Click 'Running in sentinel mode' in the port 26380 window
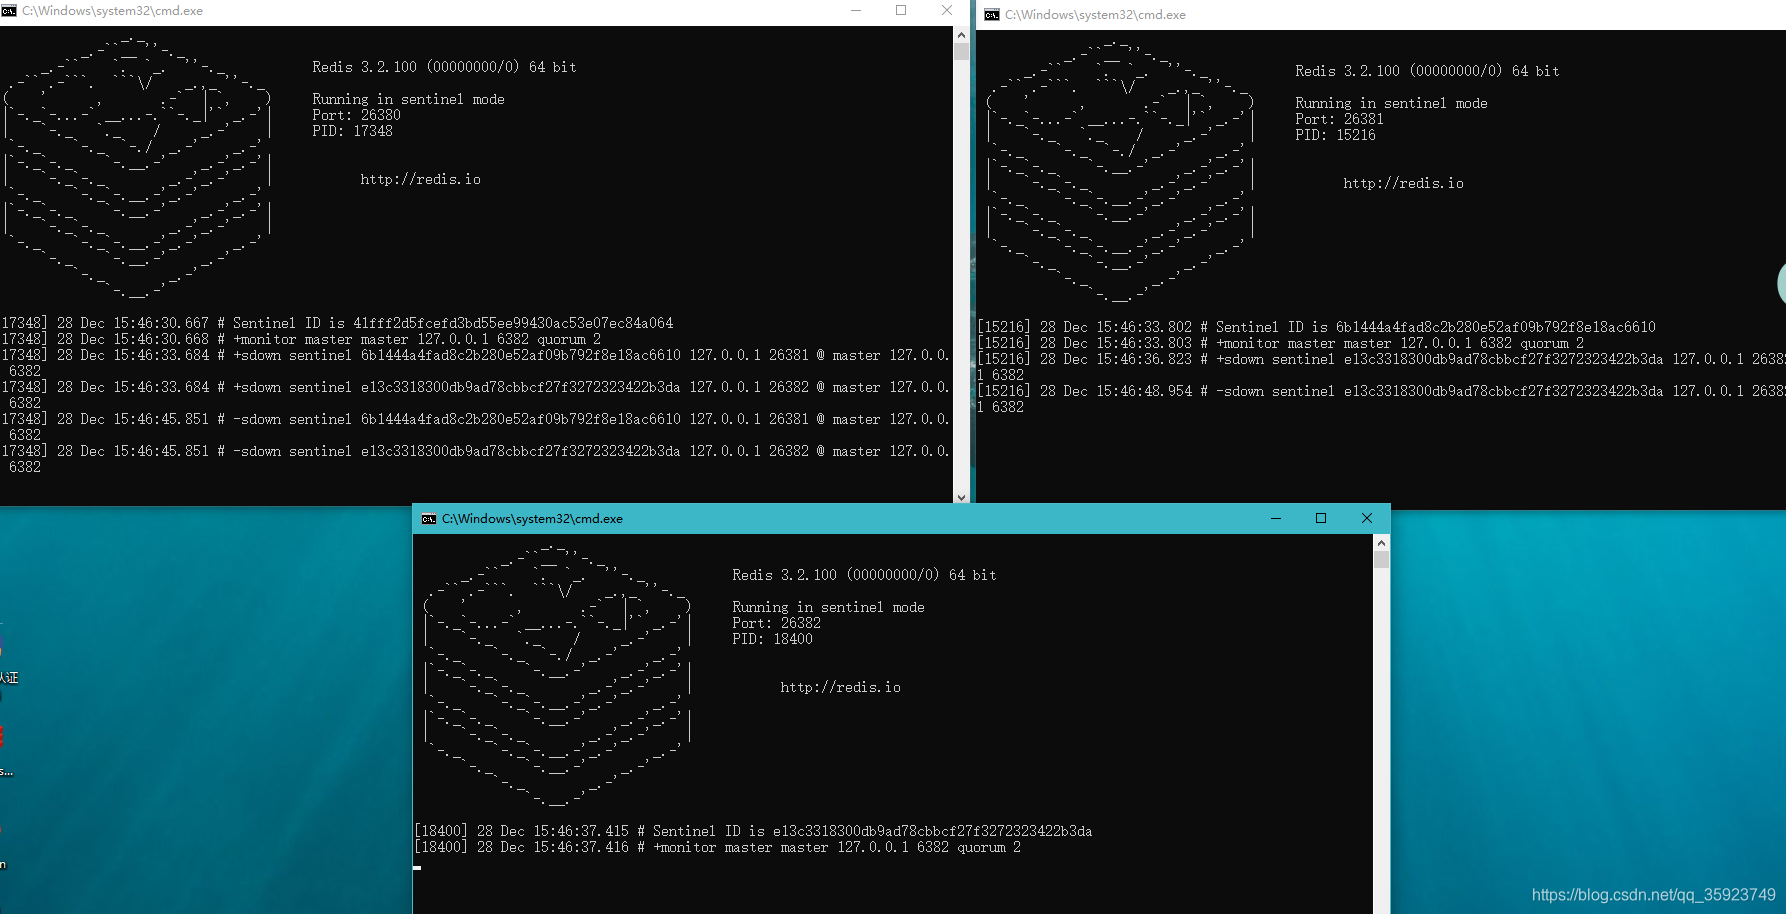This screenshot has height=914, width=1786. click(408, 100)
